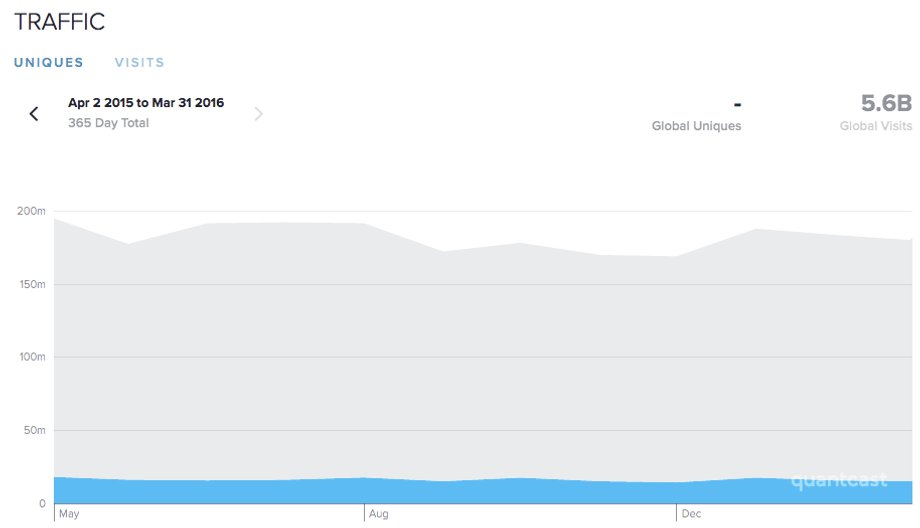Open the Apr 2 2015 date range selector
Screen dimensions: 920x528
pos(146,103)
